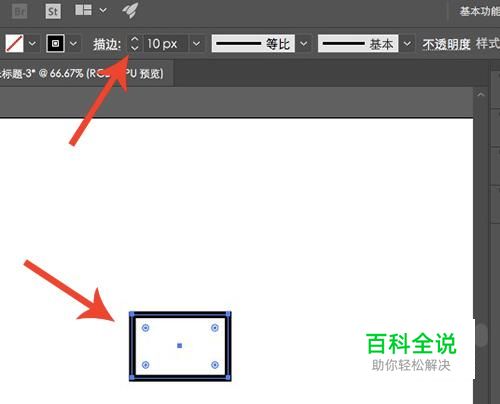This screenshot has height=404, width=500.
Task: Open Adobe Bridge via the Br icon
Action: [20, 12]
